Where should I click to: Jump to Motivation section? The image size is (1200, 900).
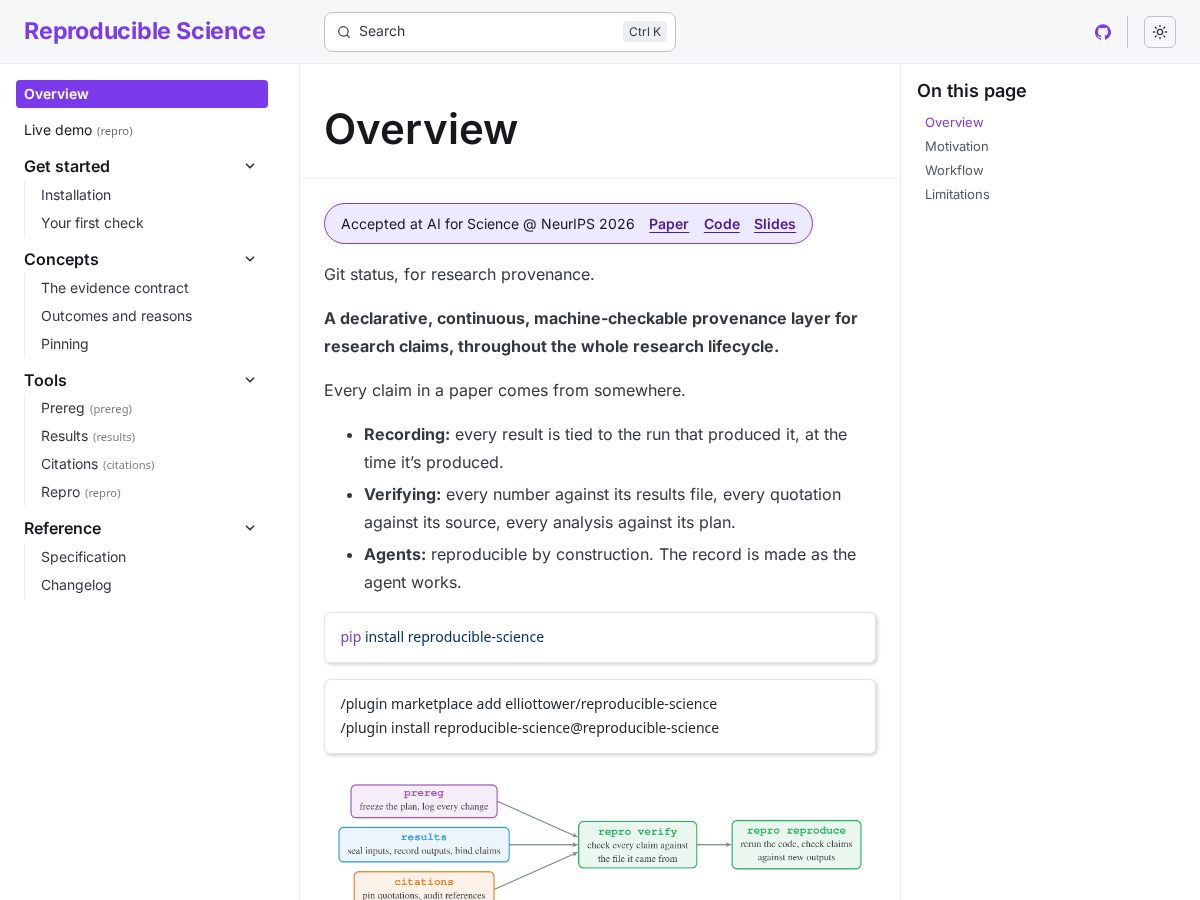(957, 146)
